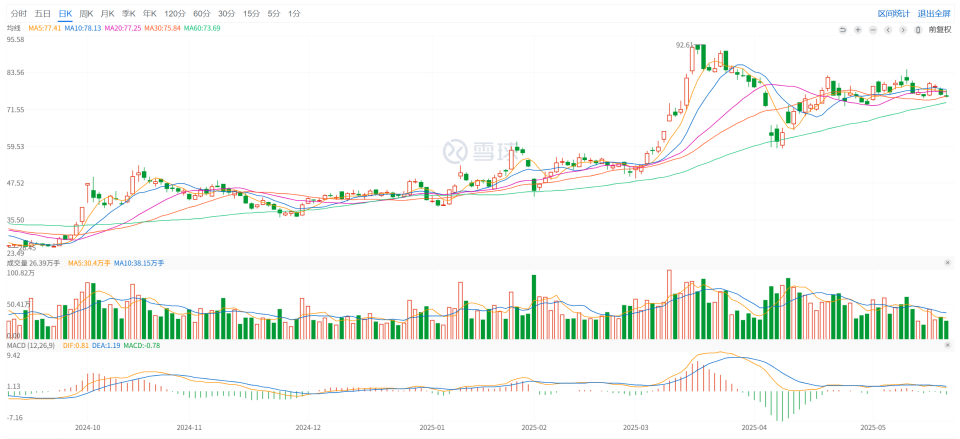Click the MACD:-0.78 value

coord(142,347)
